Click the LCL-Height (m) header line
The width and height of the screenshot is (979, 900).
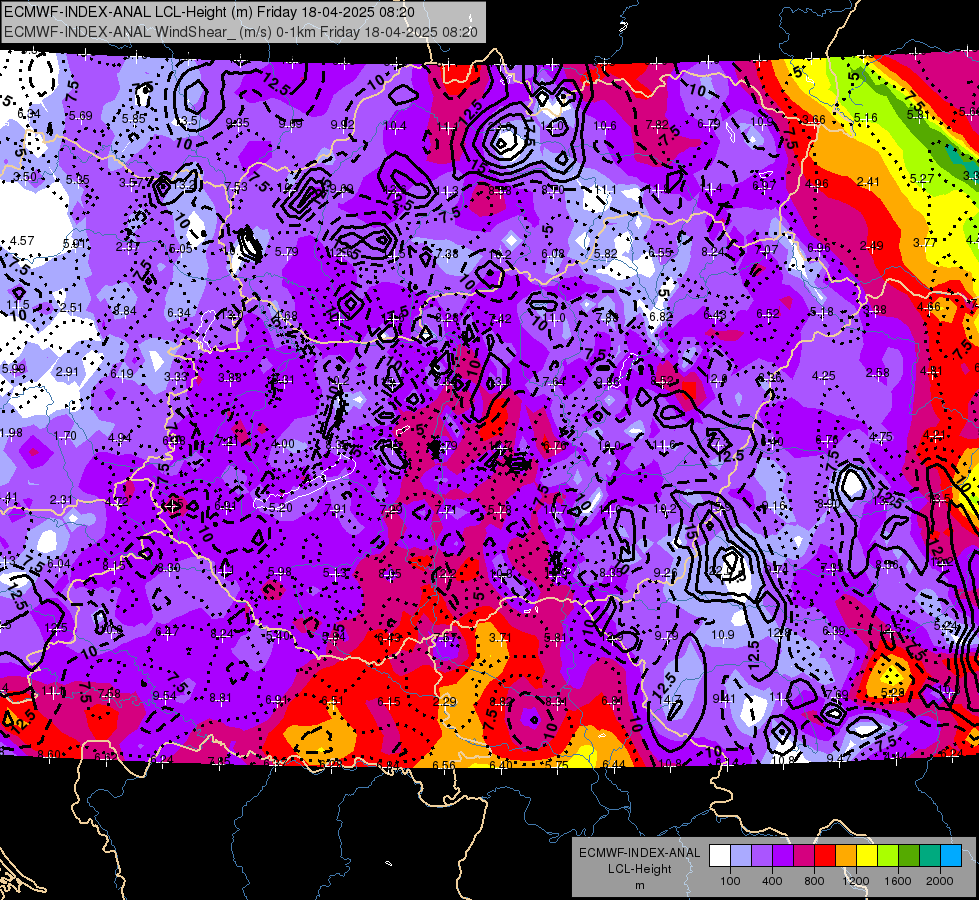[x=209, y=12]
